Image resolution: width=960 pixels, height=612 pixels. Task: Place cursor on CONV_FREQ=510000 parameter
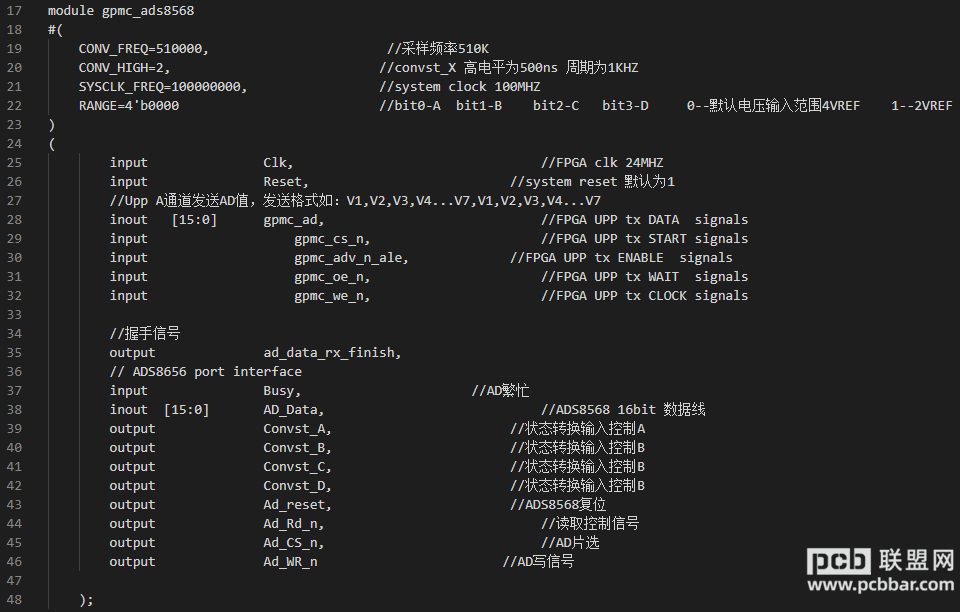[141, 49]
